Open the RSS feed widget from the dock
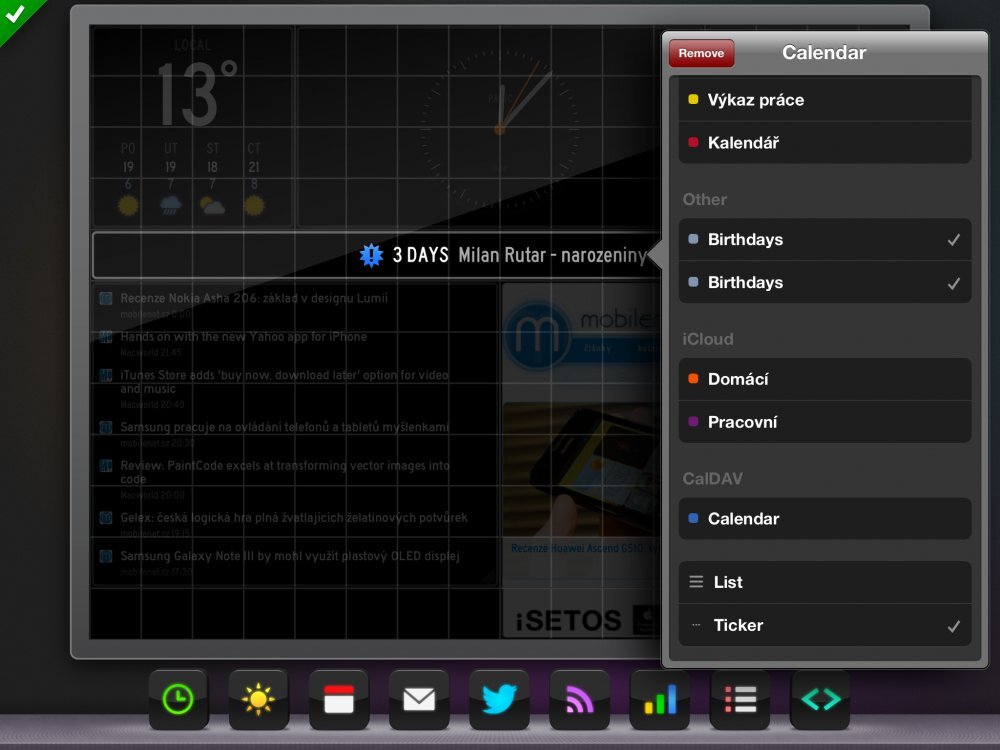This screenshot has width=1000, height=750. tap(578, 700)
